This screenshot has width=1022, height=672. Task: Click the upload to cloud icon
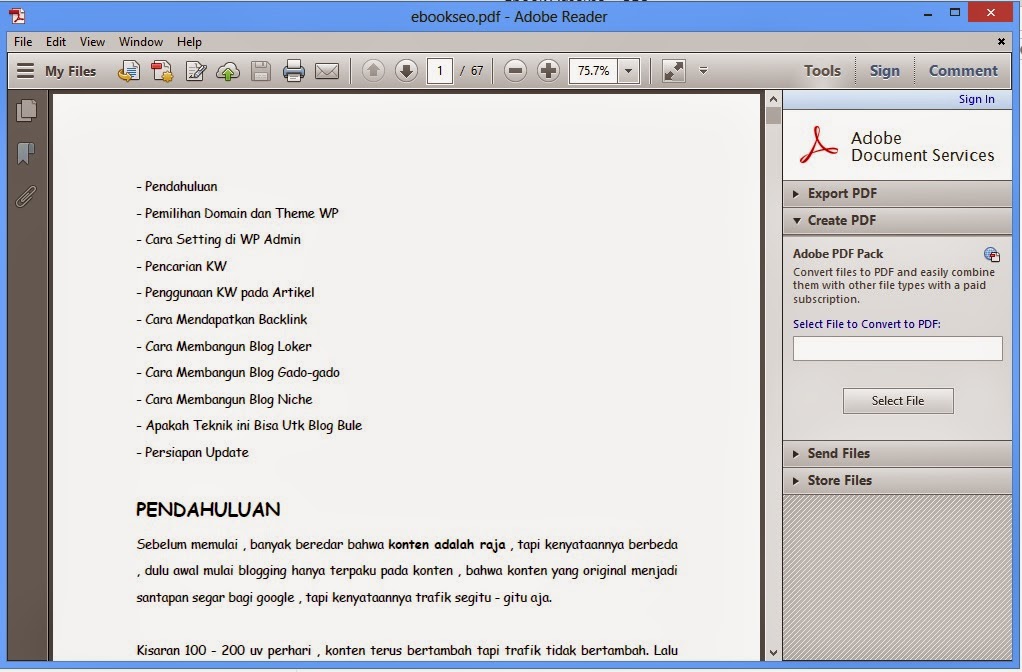coord(228,71)
